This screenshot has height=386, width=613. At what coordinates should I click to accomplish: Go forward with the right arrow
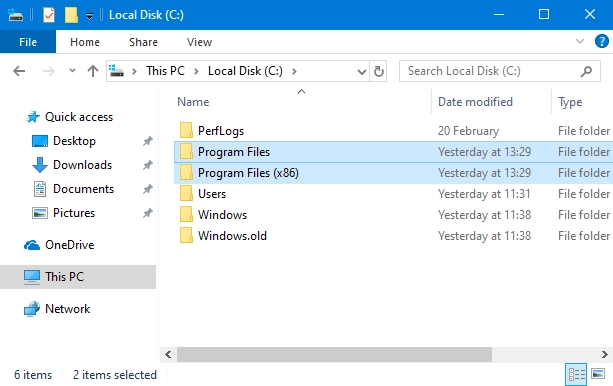(48, 71)
